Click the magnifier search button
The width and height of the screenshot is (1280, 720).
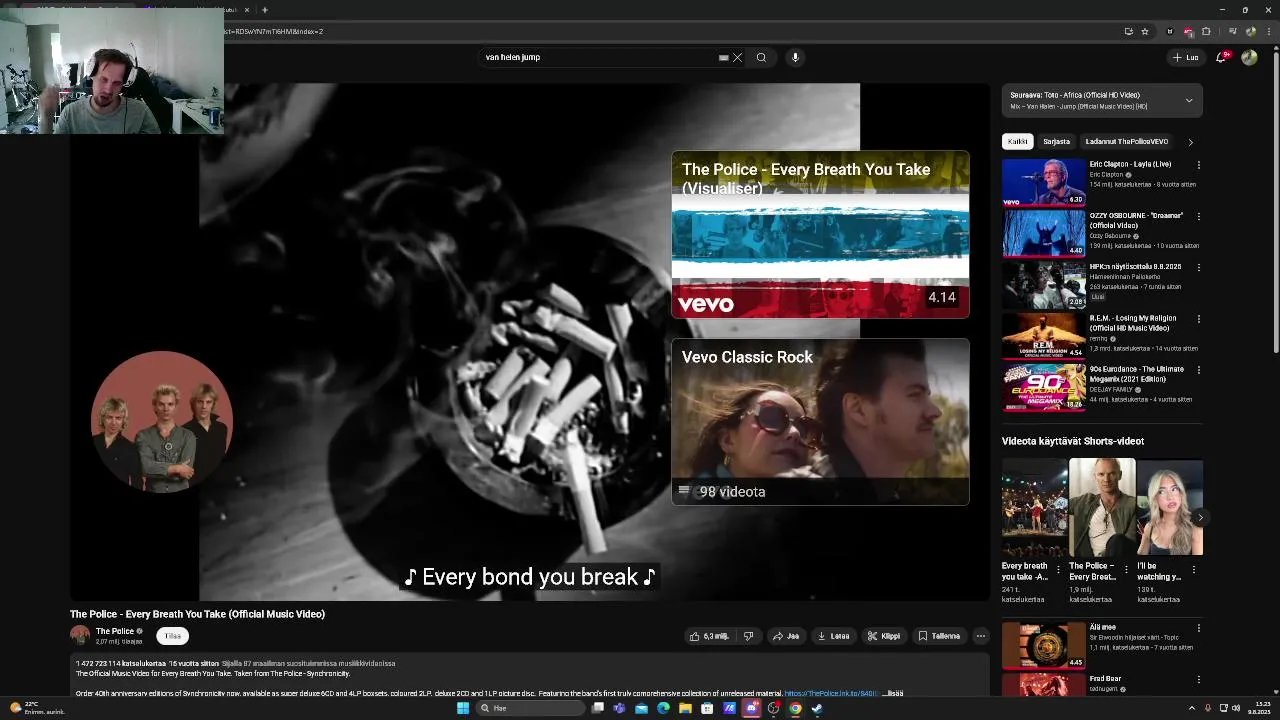761,57
